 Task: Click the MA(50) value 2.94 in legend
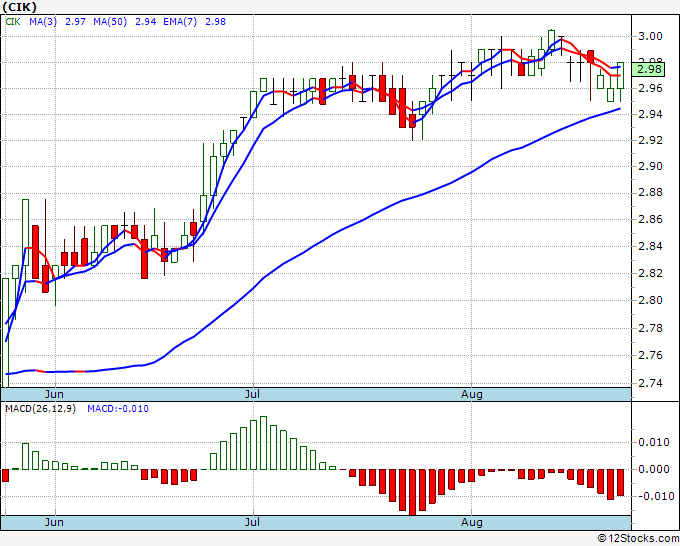145,22
